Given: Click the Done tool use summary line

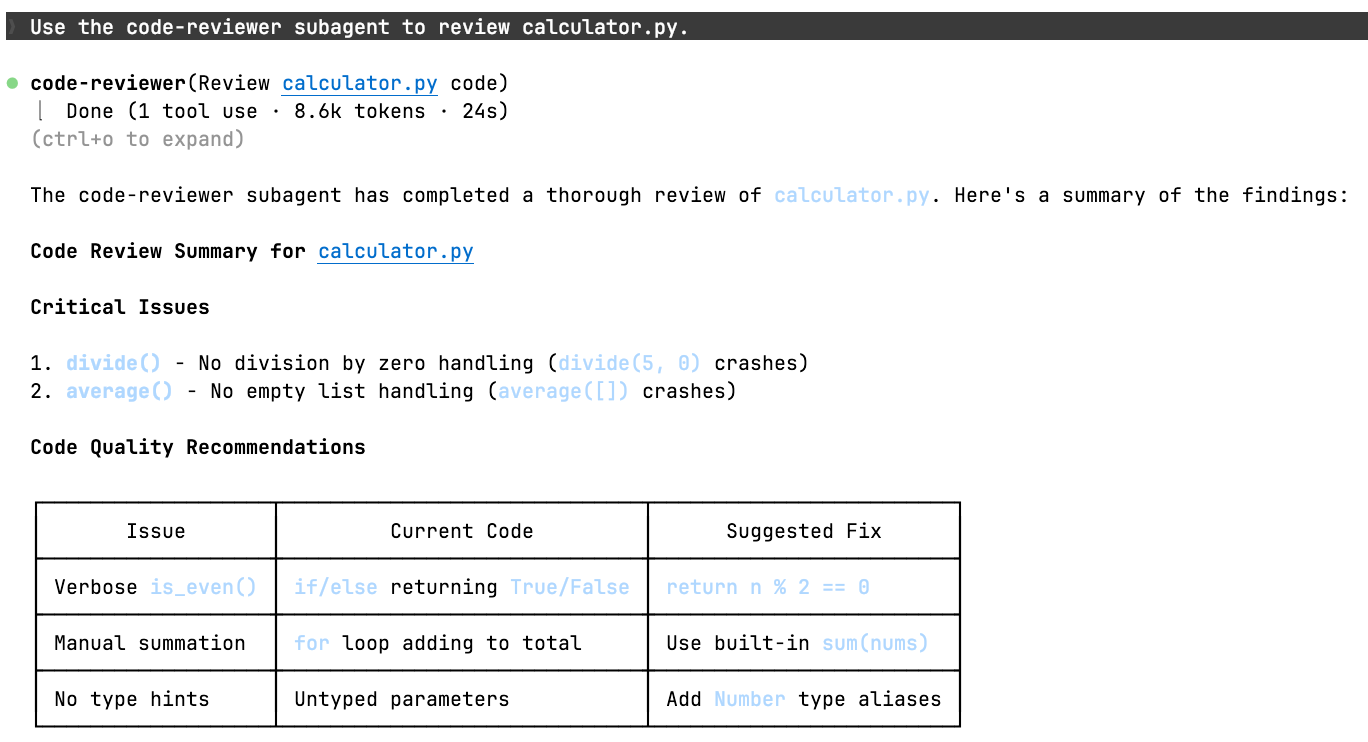Looking at the screenshot, I should pos(287,111).
